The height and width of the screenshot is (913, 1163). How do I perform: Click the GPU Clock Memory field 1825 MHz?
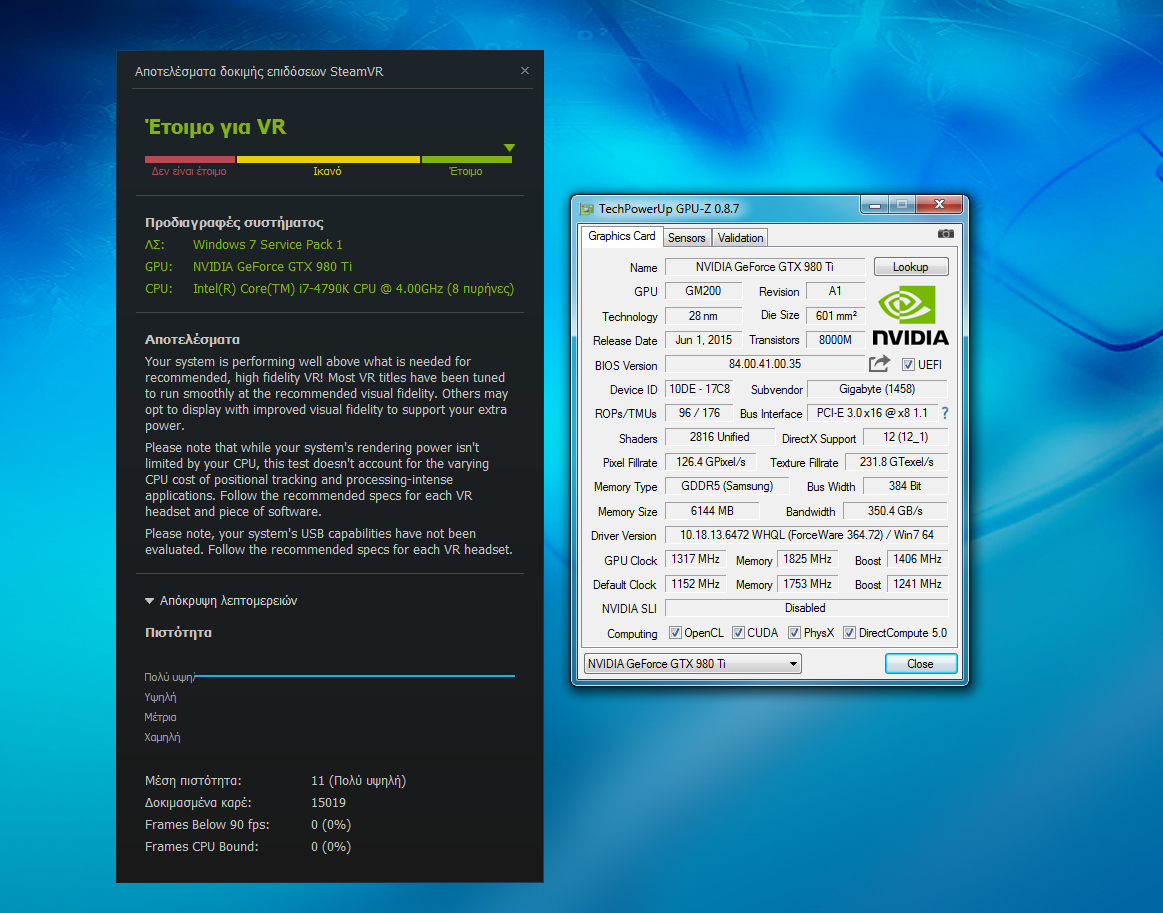pos(807,559)
